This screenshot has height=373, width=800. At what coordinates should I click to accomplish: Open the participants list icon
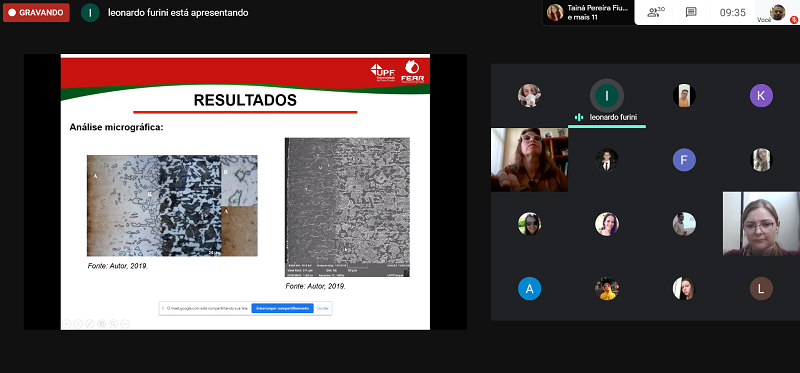pyautogui.click(x=656, y=12)
